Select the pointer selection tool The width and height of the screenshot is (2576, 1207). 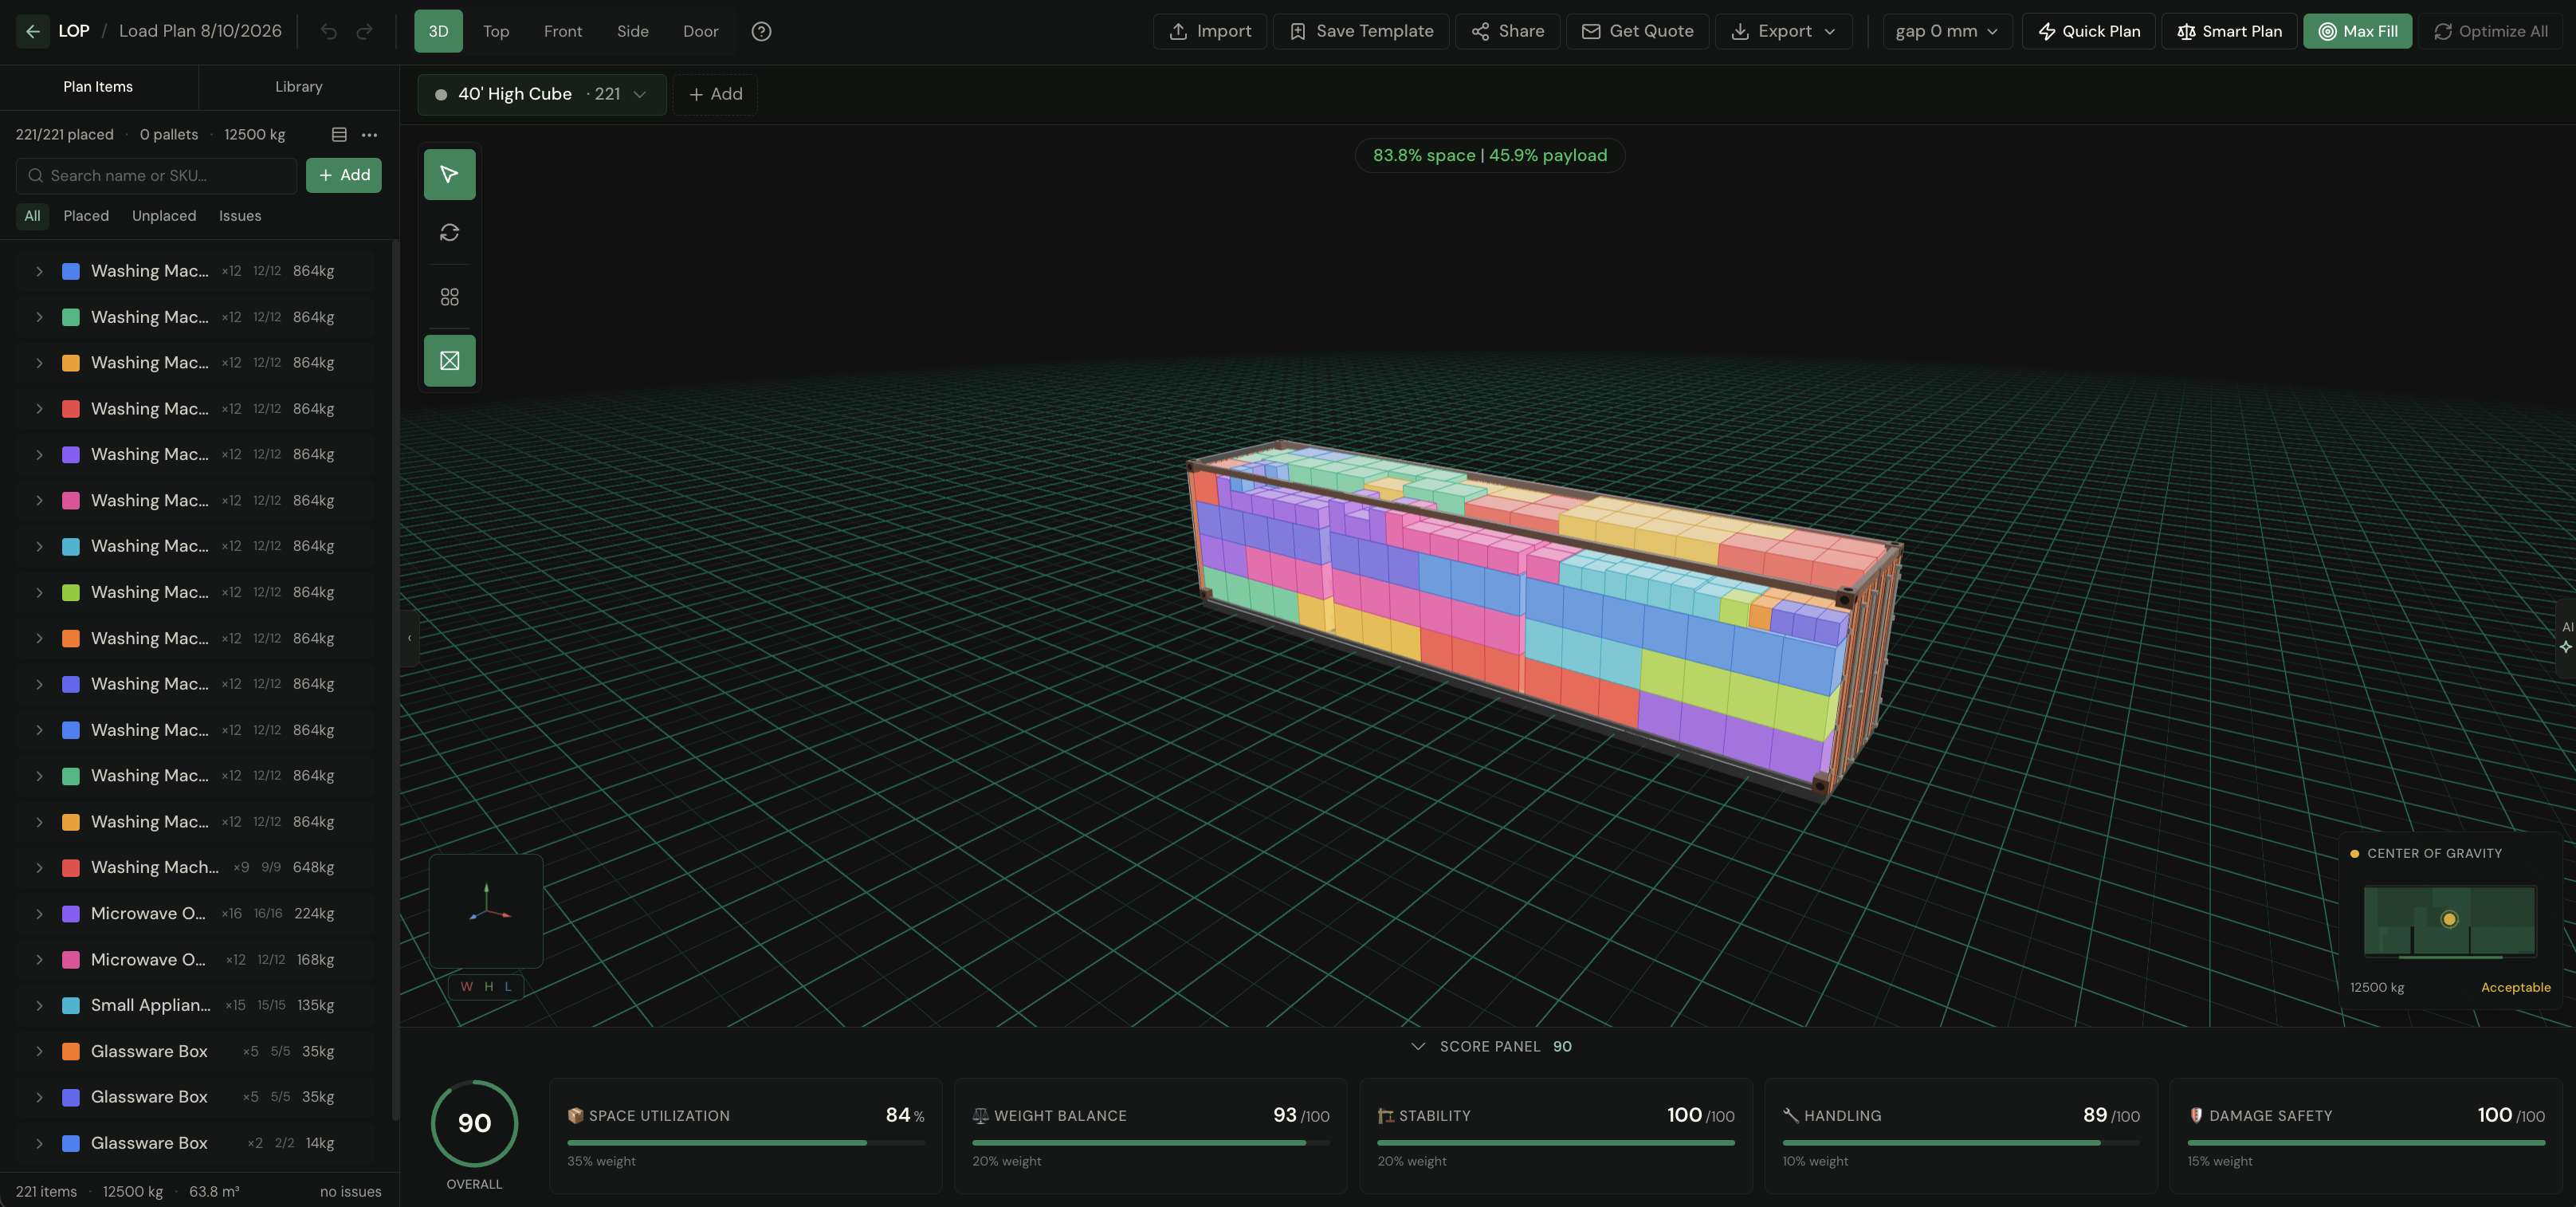click(x=449, y=174)
